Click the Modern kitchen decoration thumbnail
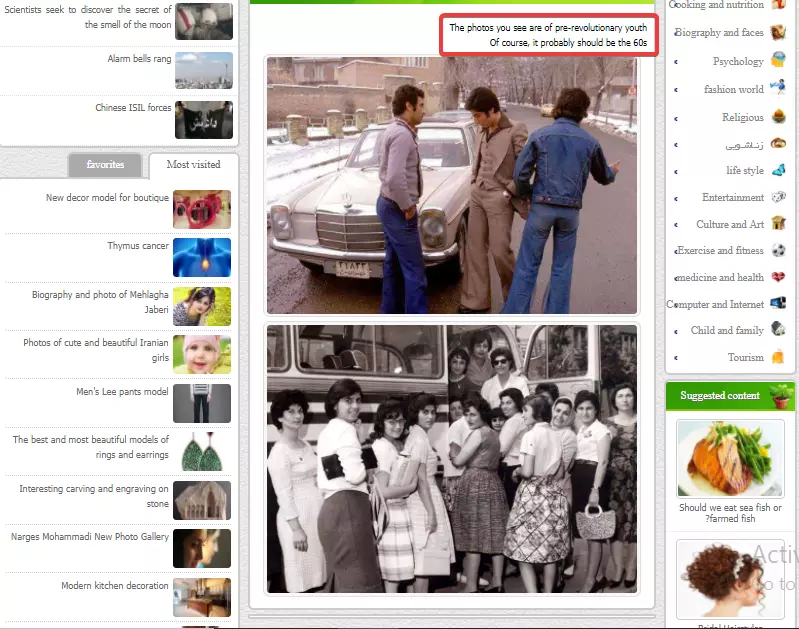 [x=202, y=597]
